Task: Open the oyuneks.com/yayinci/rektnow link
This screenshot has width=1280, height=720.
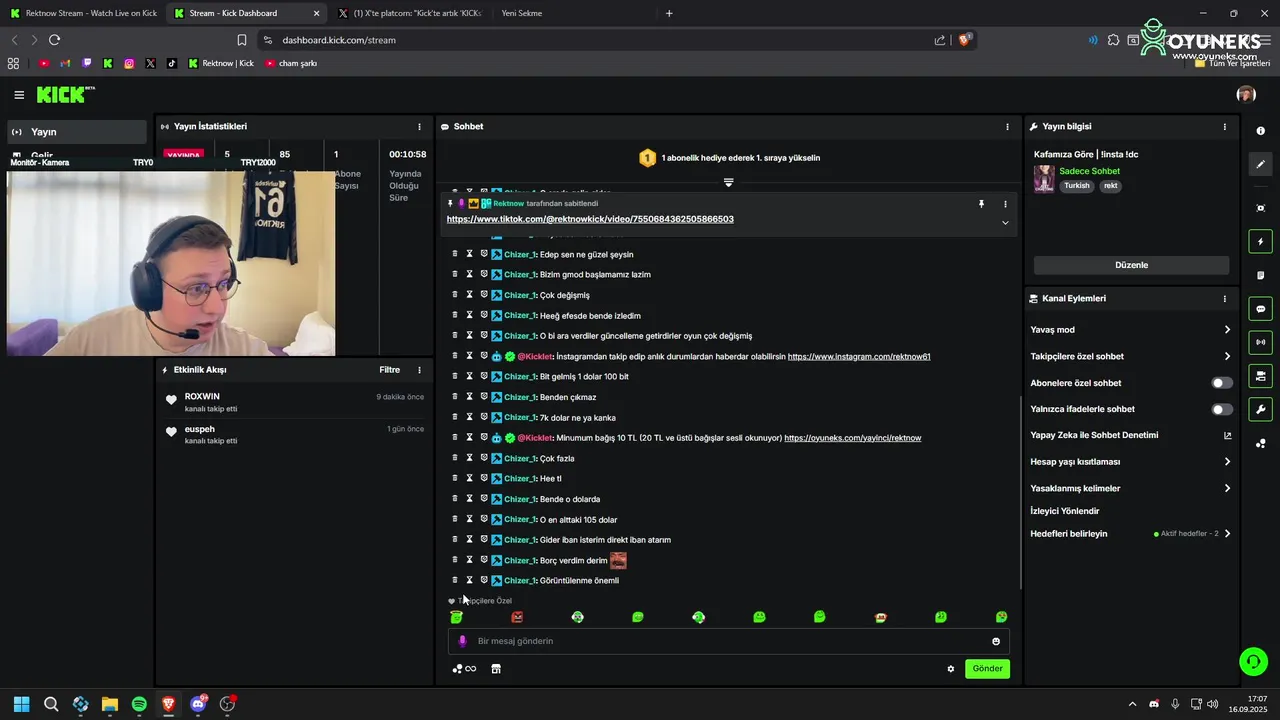Action: tap(852, 438)
